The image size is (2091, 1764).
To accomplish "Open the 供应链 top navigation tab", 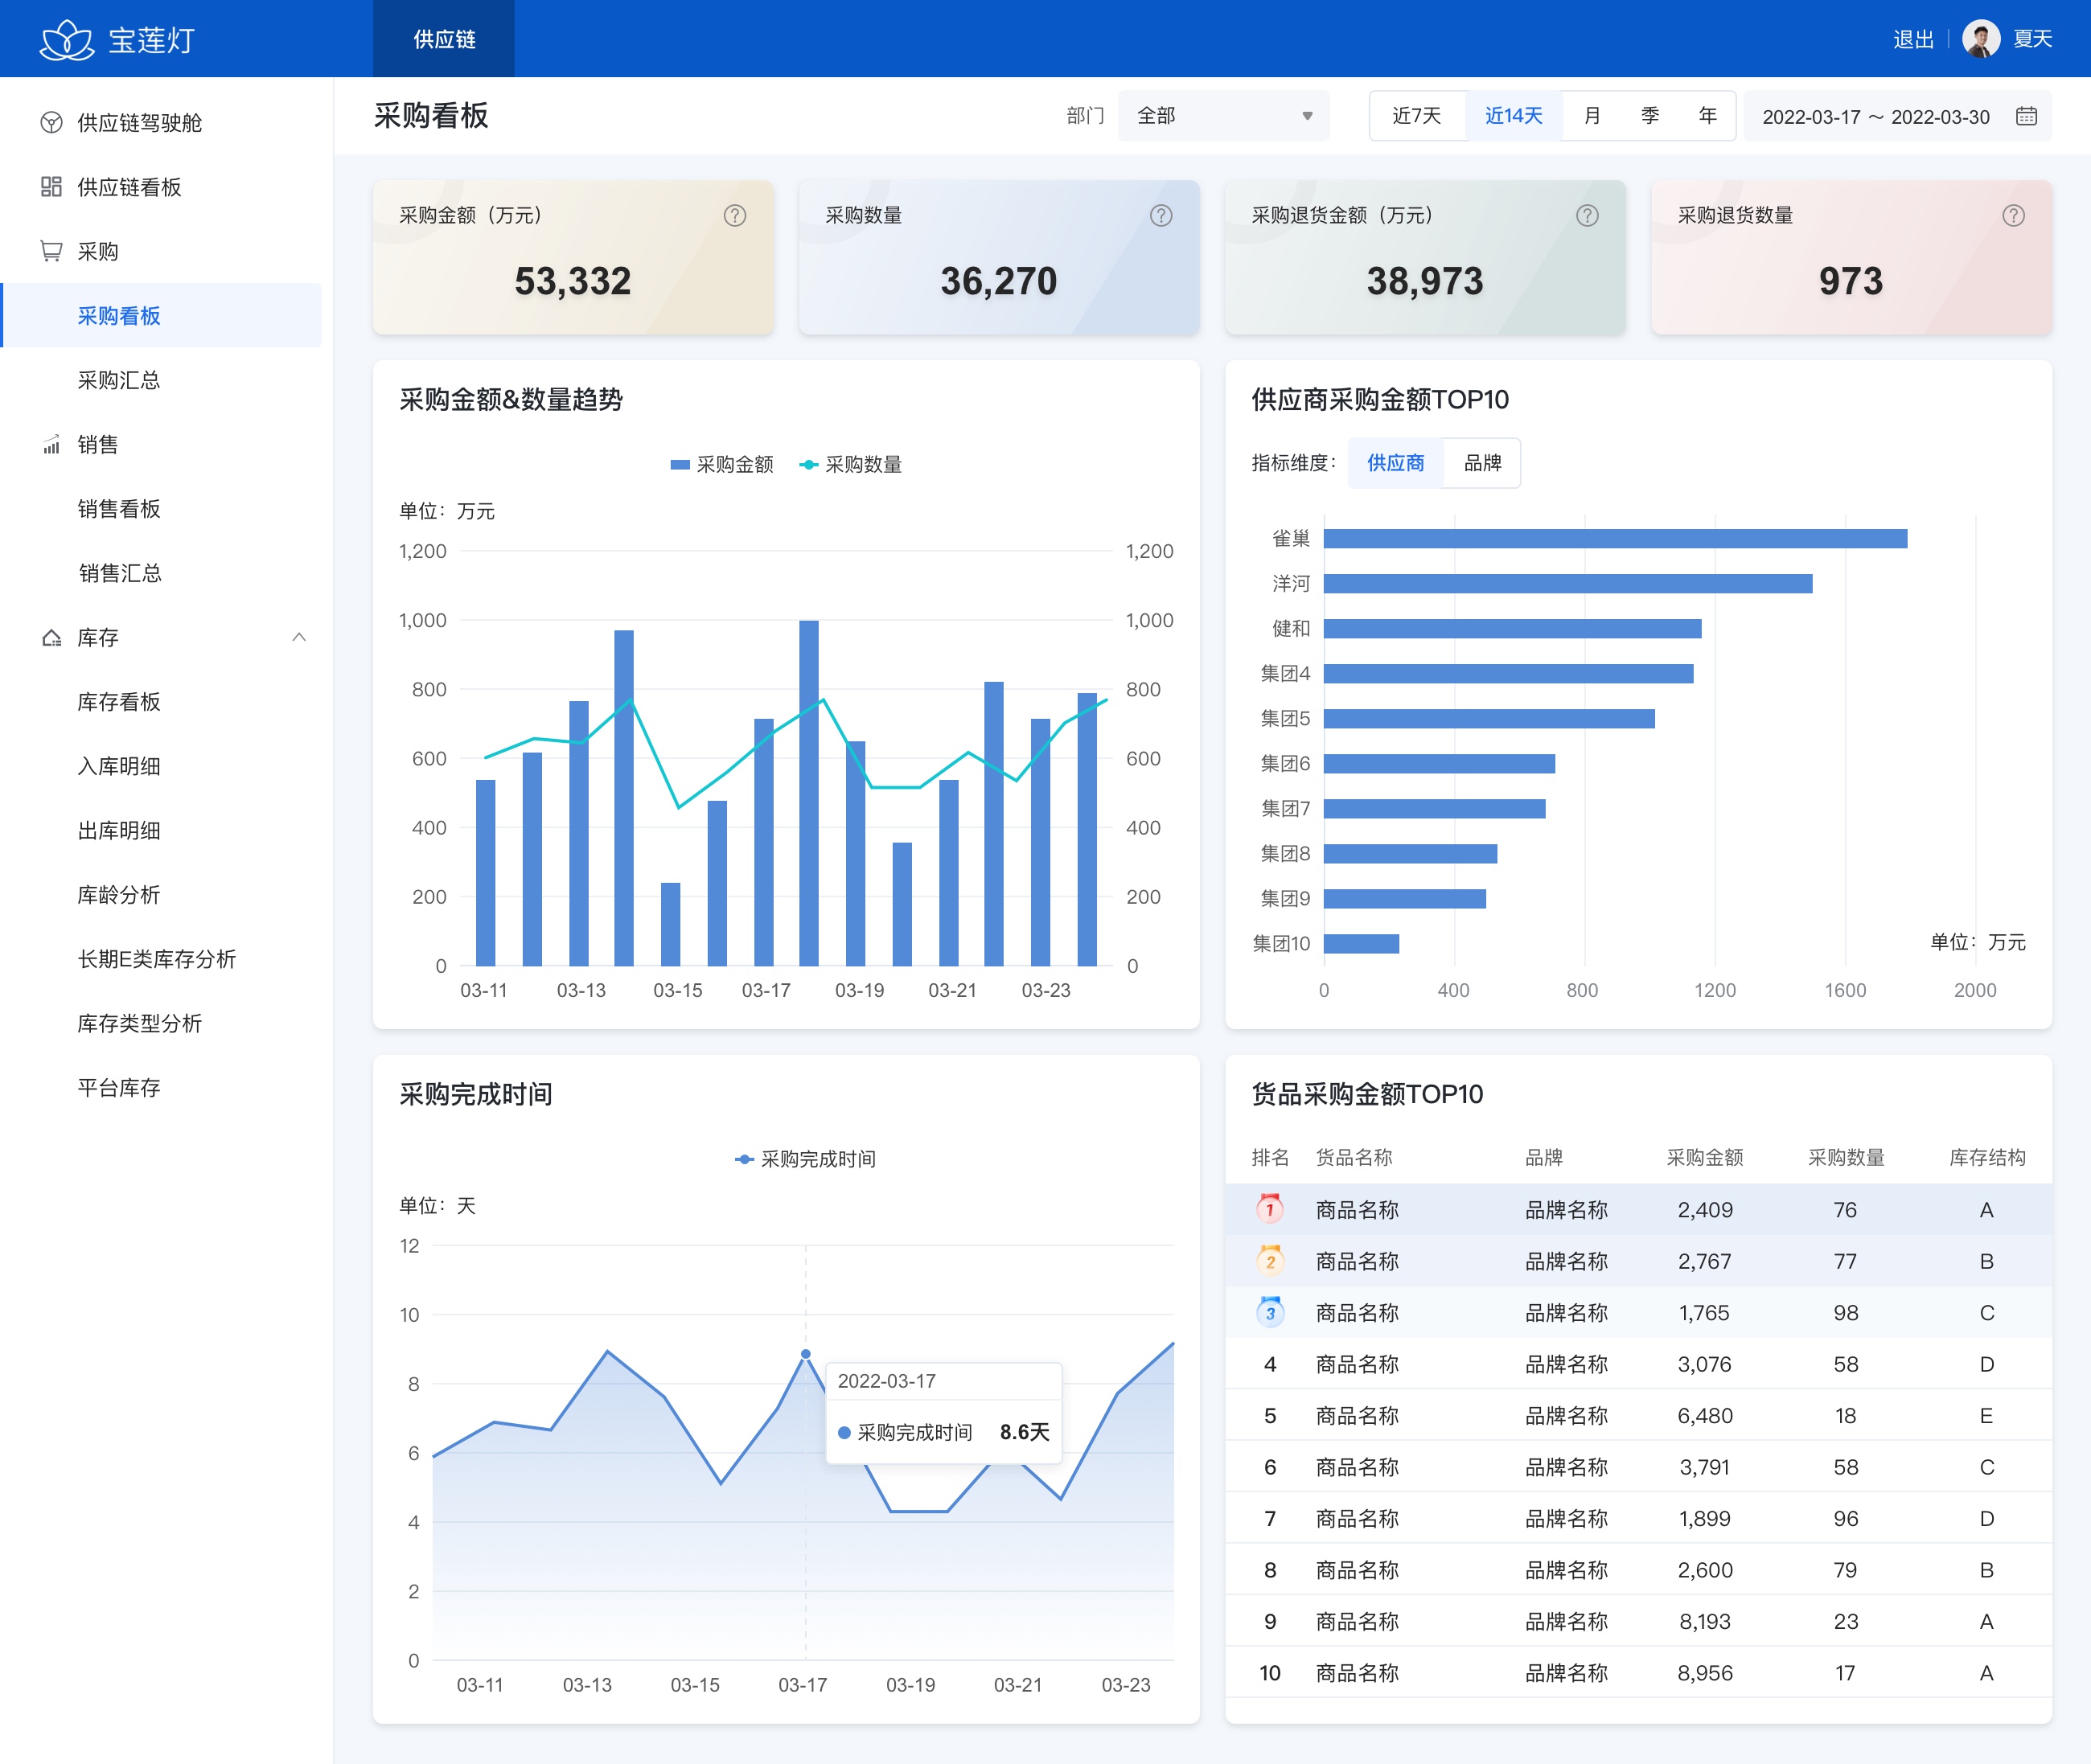I will click(x=444, y=39).
